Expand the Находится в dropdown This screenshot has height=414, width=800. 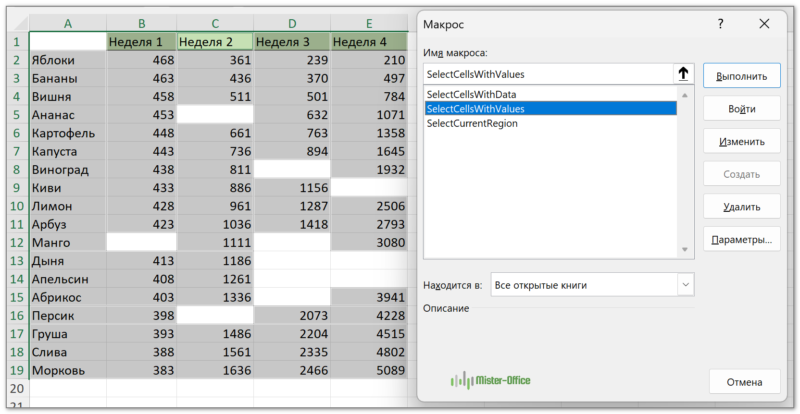685,285
